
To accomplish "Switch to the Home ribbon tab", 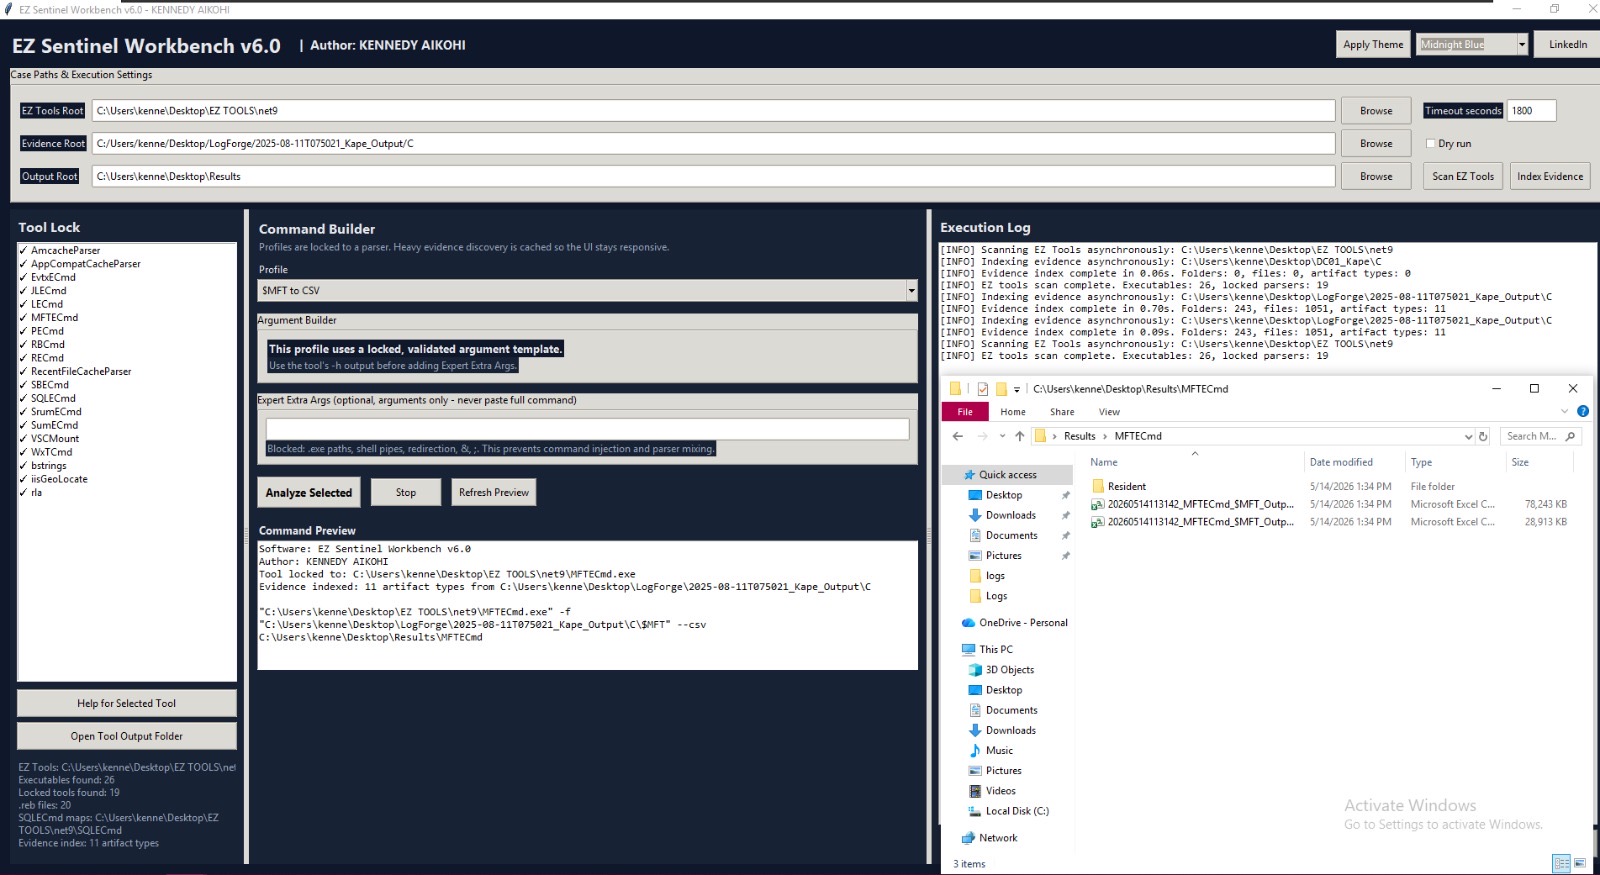I will 1013,412.
